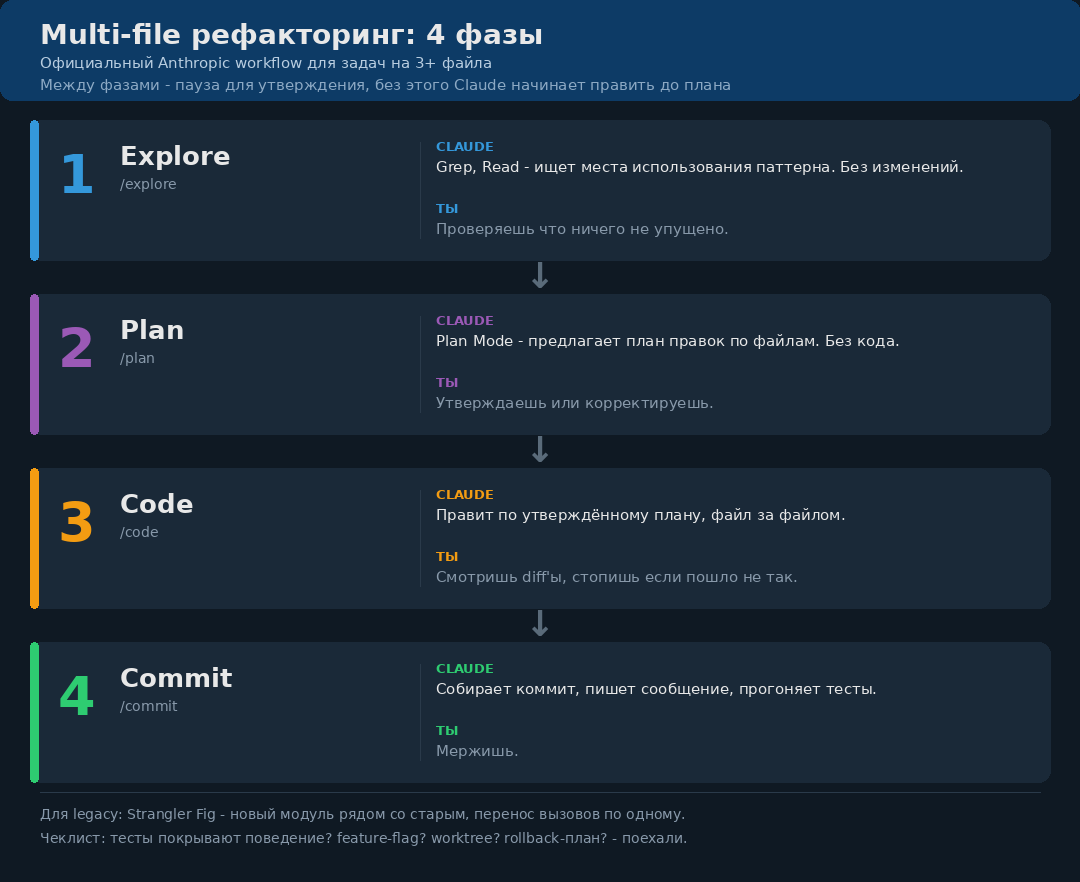This screenshot has height=882, width=1080.
Task: Click the orange CLAUDE label in Code card
Action: point(464,495)
